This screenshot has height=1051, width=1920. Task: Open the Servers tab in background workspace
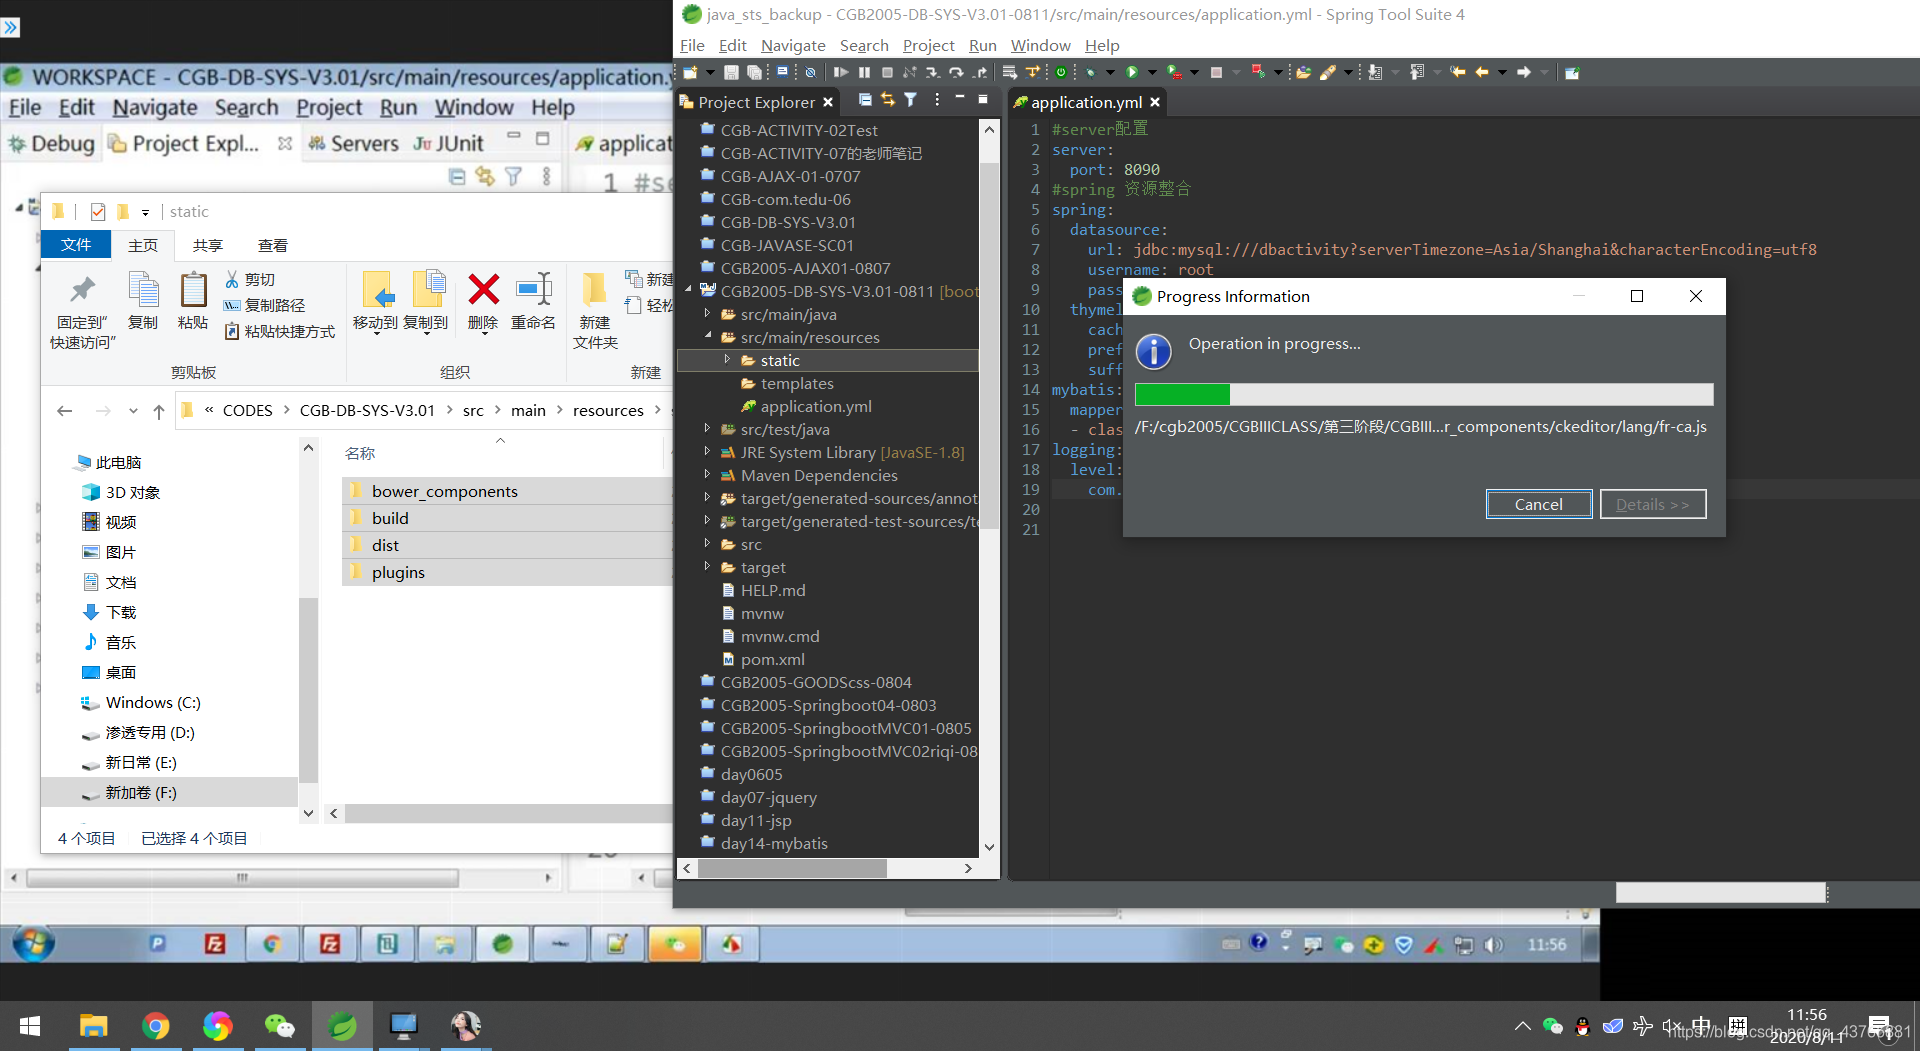tap(354, 144)
